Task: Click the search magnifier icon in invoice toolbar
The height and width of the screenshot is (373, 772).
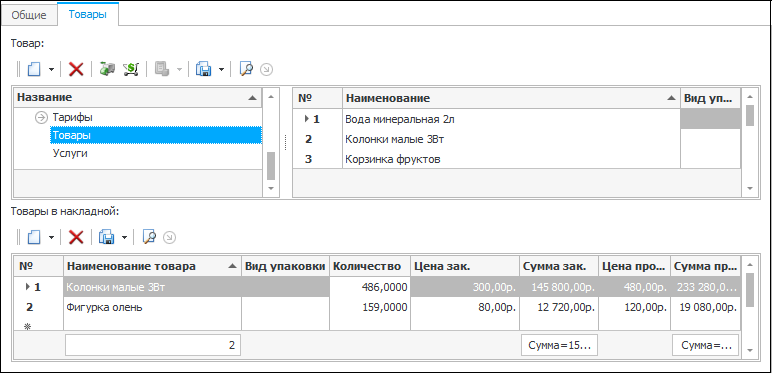Action: coord(149,238)
